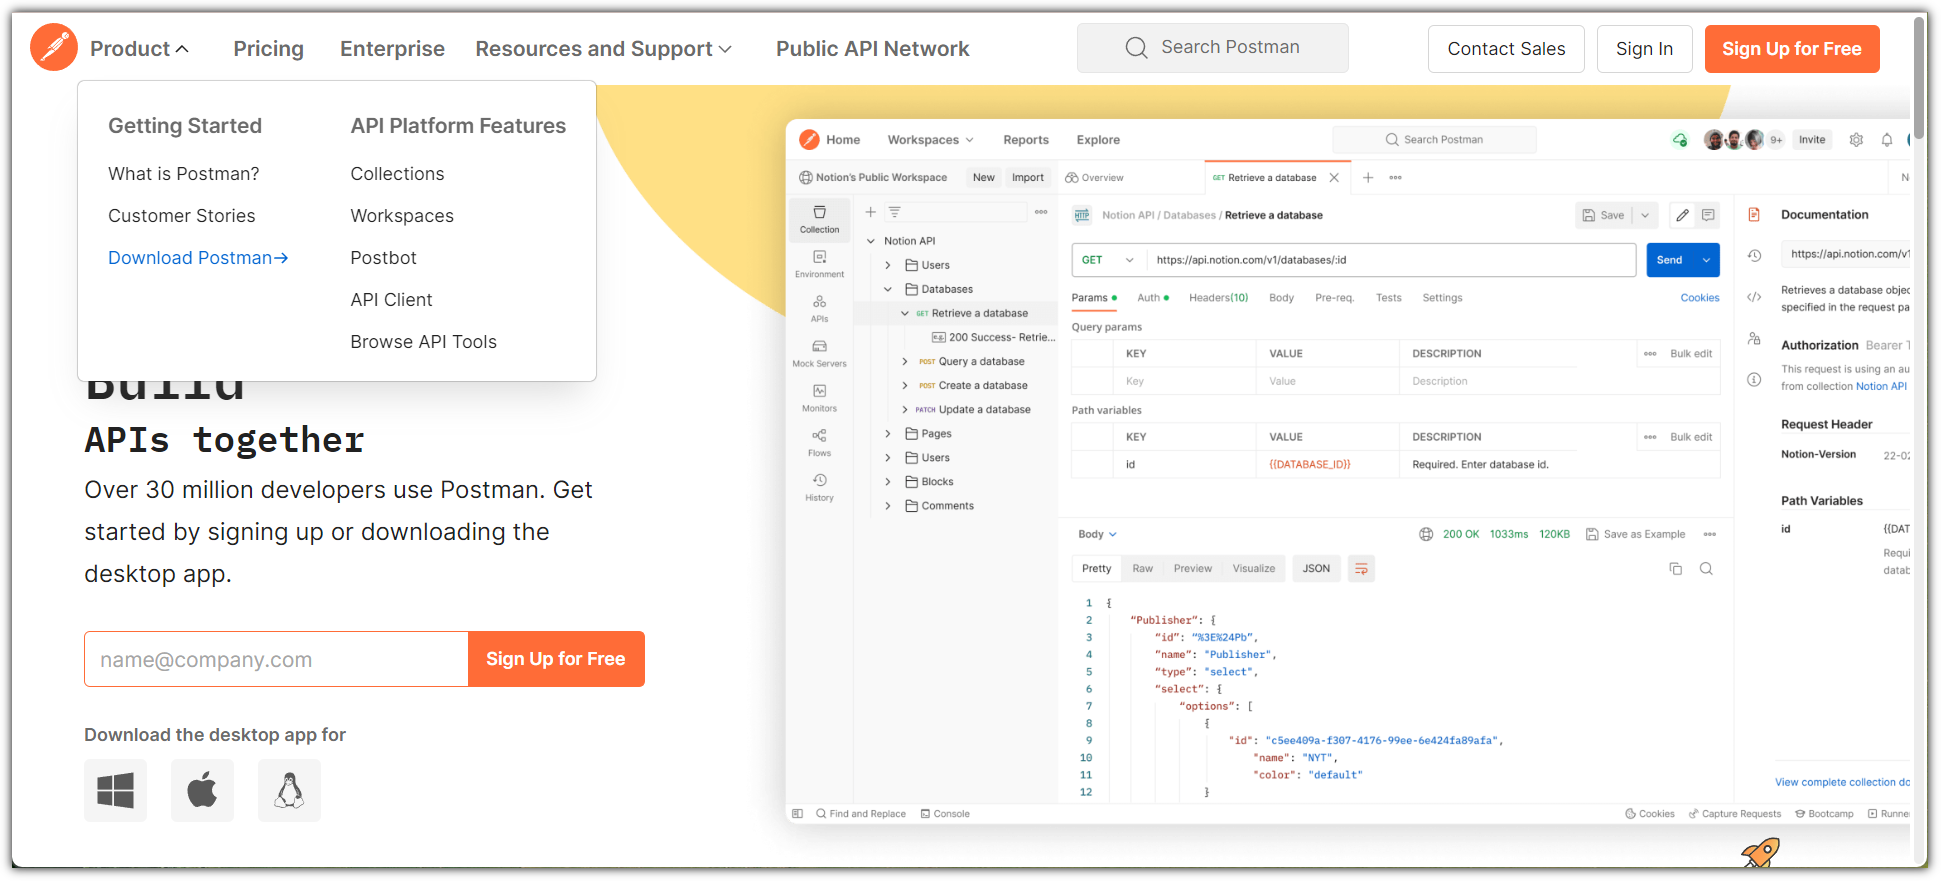Click the name@company.com email field
1941x881 pixels.
pos(276,659)
